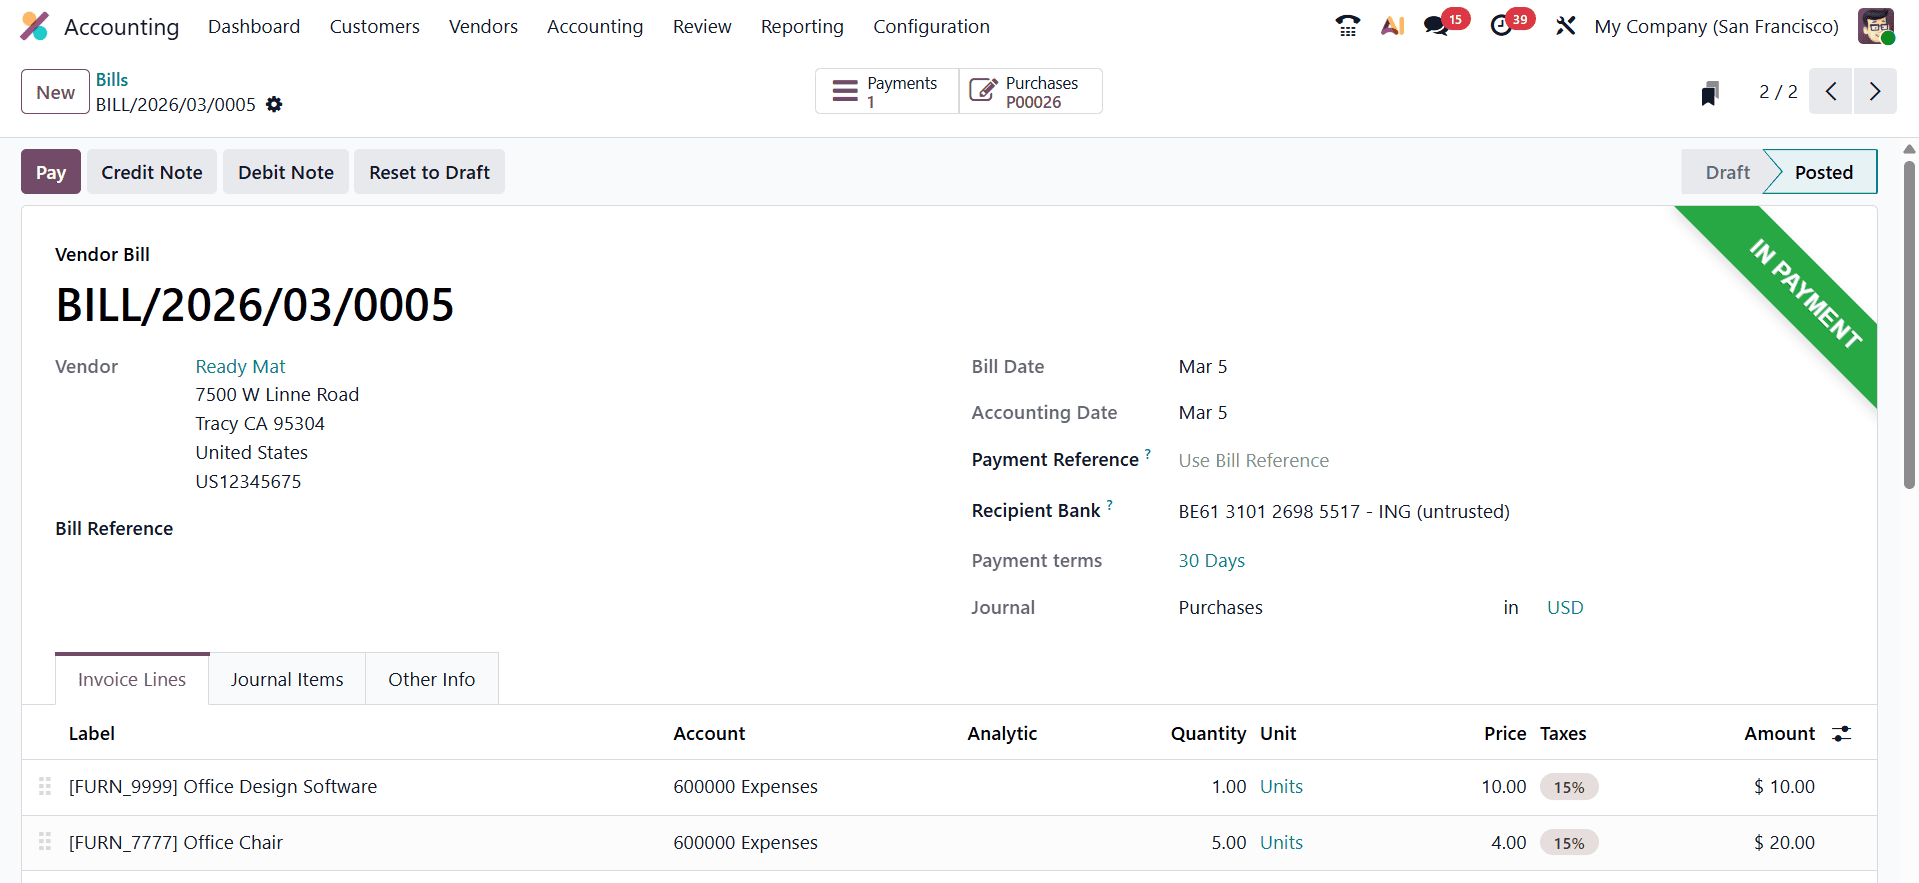Click the Amount column header

1779,733
